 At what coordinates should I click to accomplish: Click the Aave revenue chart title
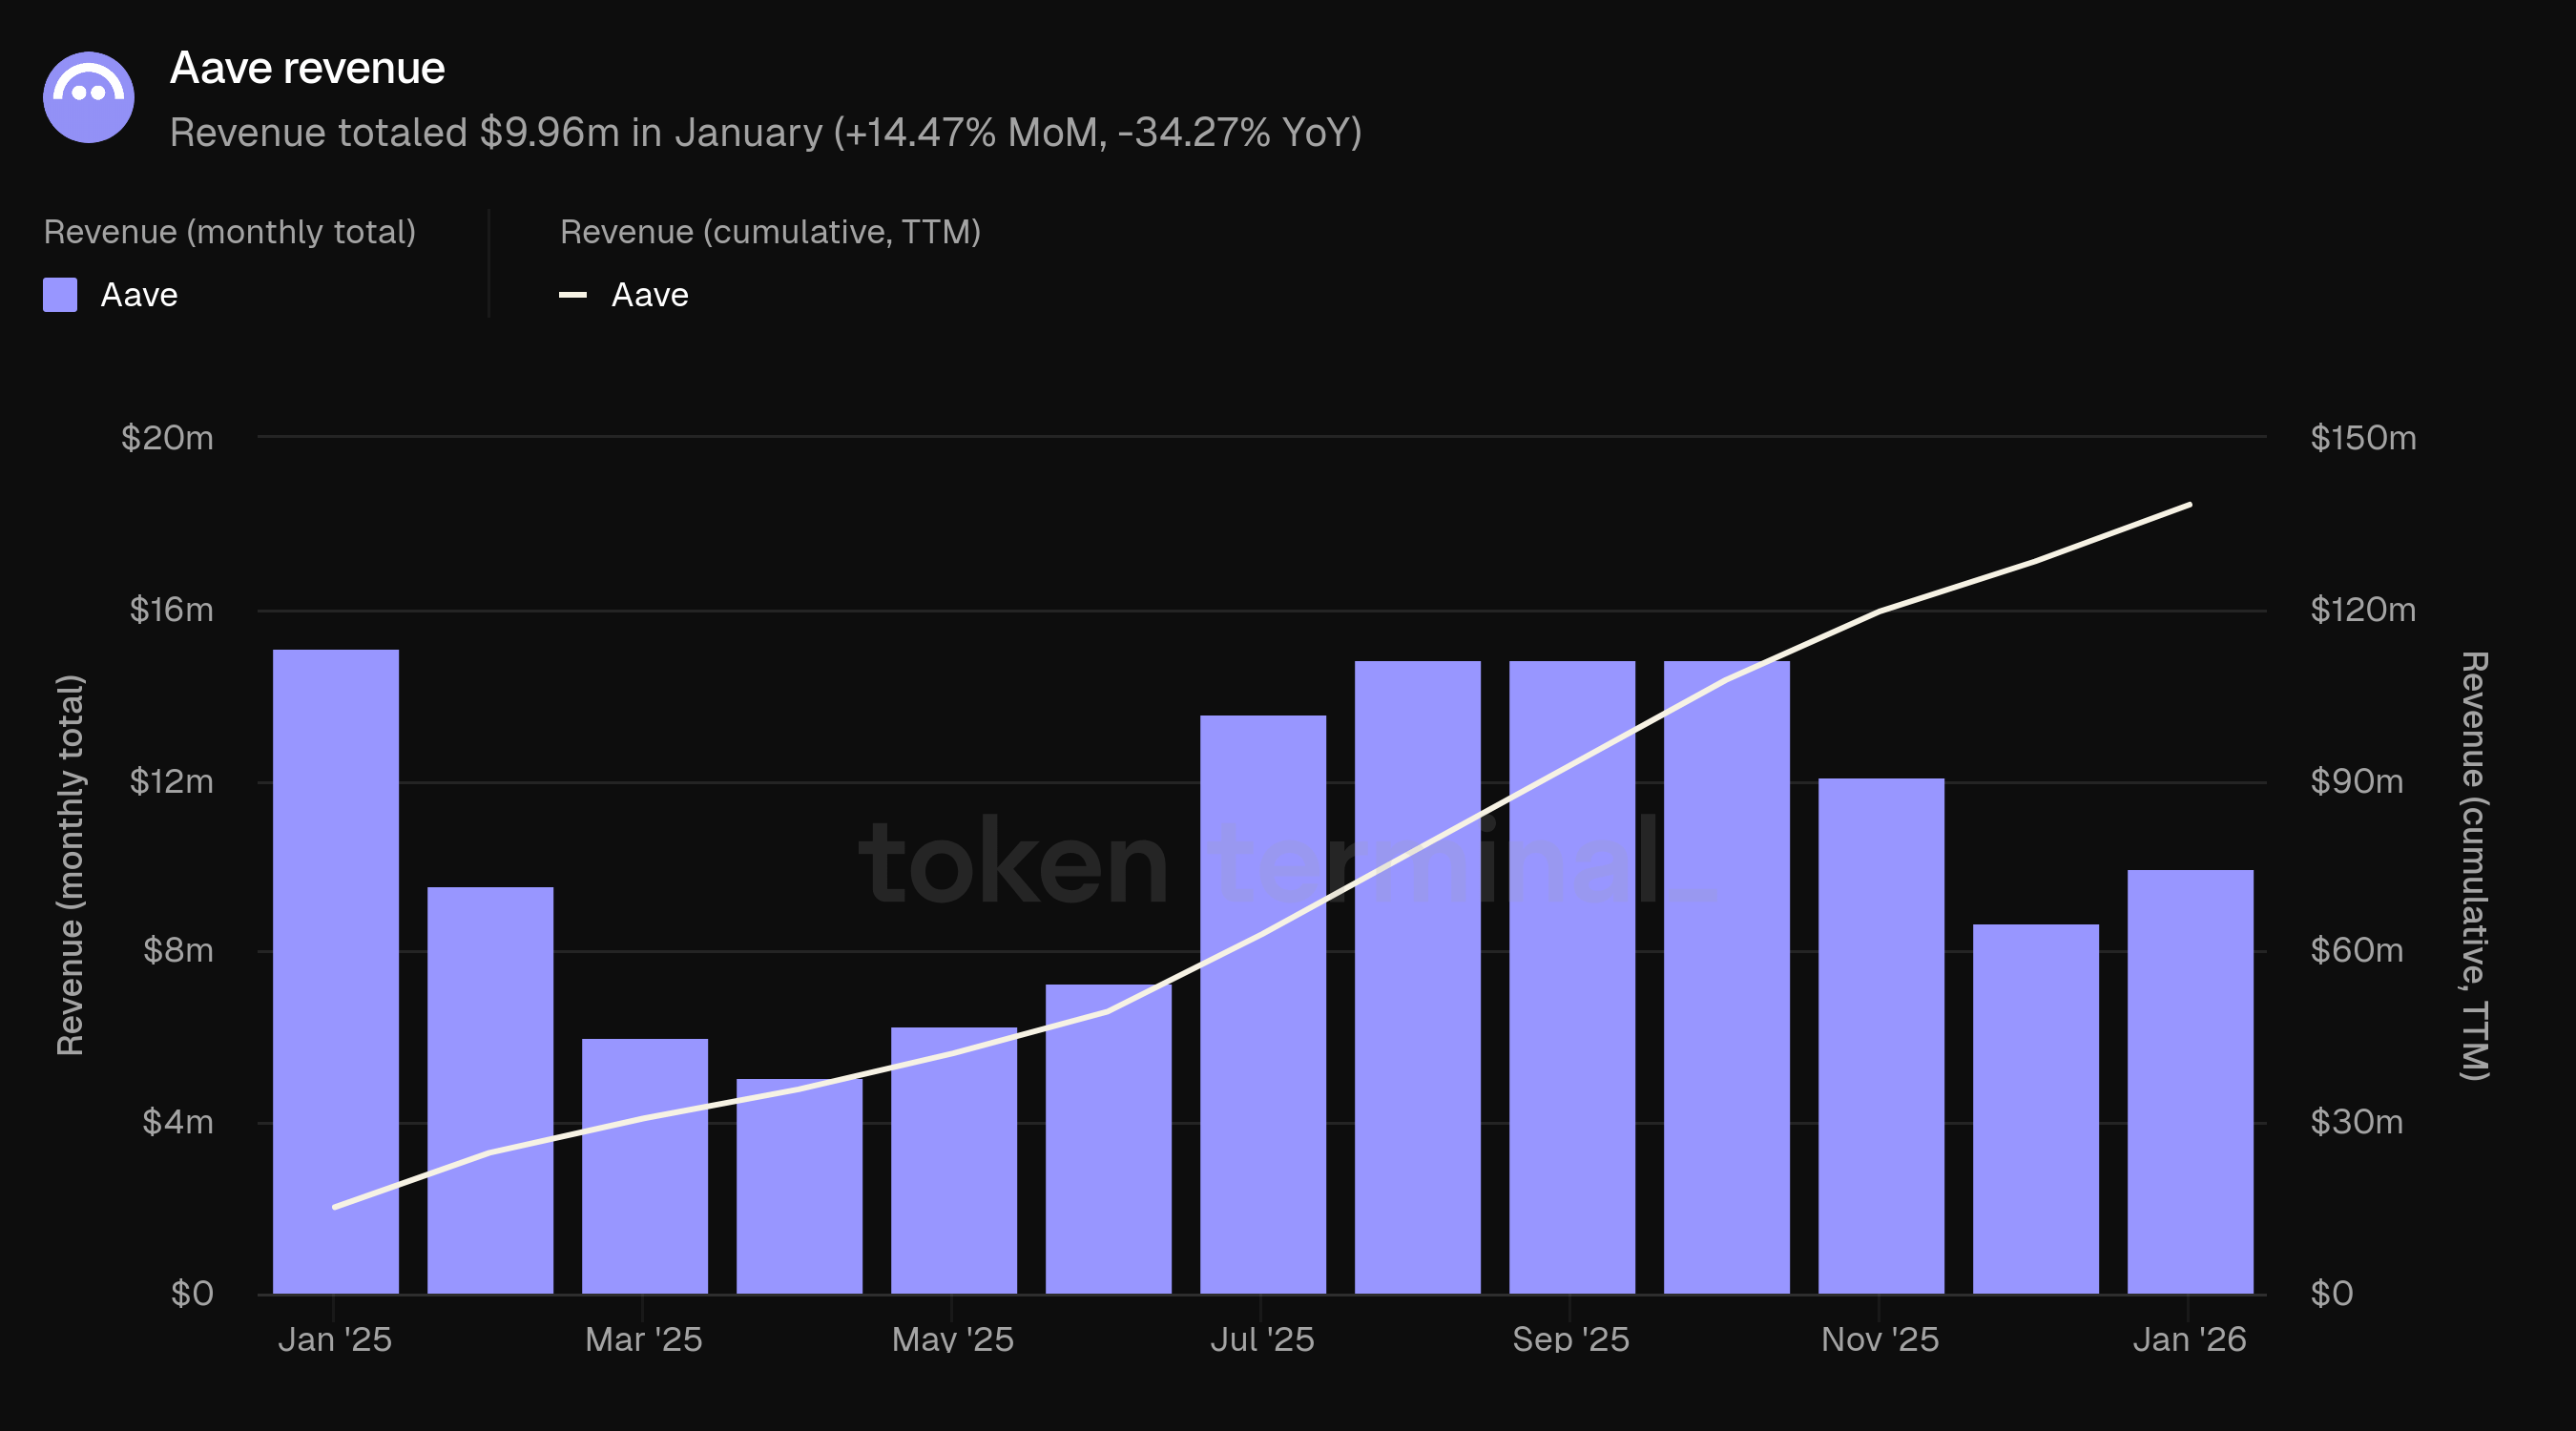pos(307,68)
